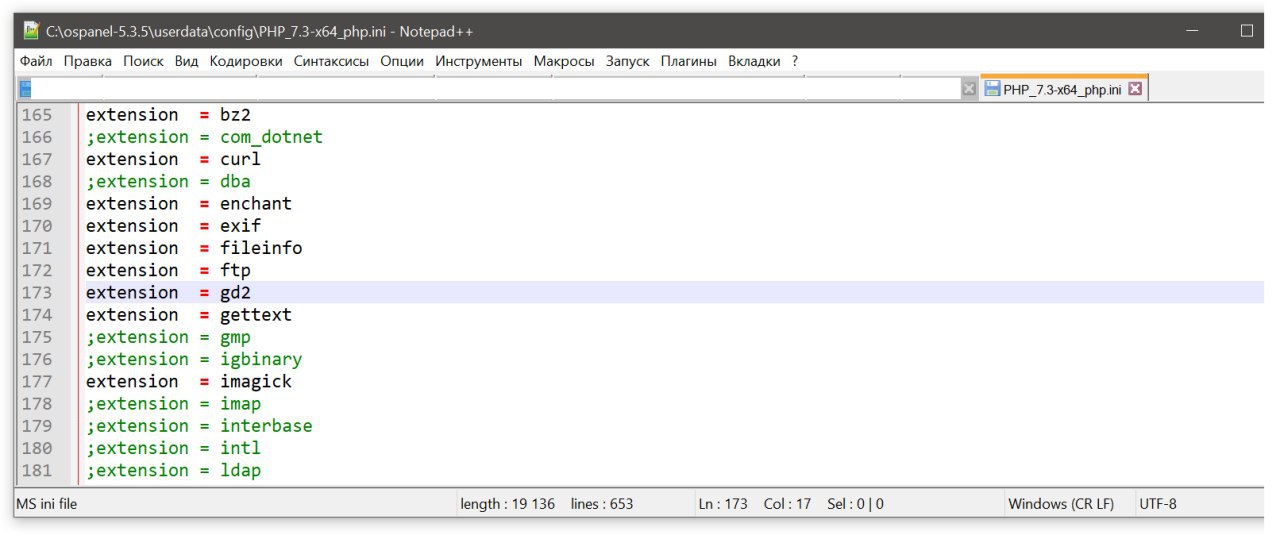Click line number 165 in the margin

37,115
